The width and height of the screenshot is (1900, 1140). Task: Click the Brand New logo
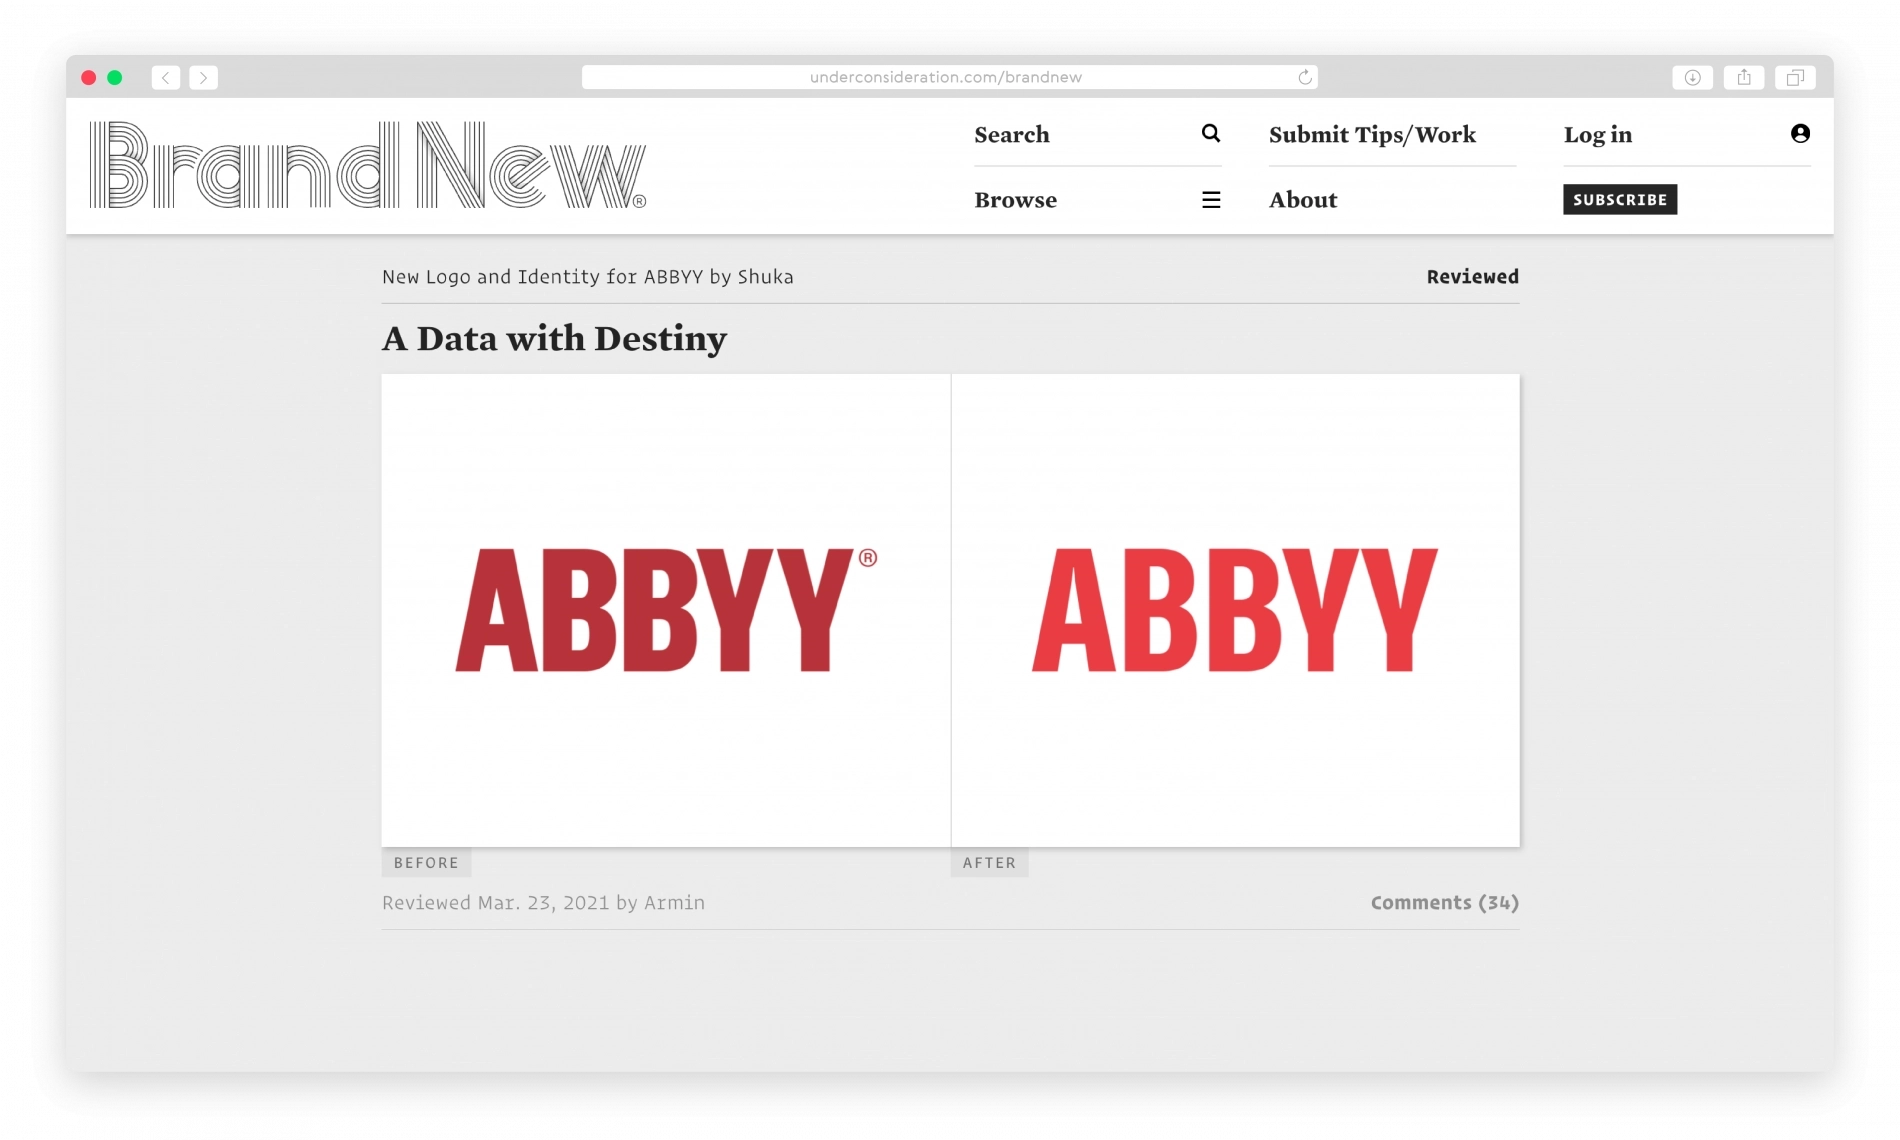[368, 165]
